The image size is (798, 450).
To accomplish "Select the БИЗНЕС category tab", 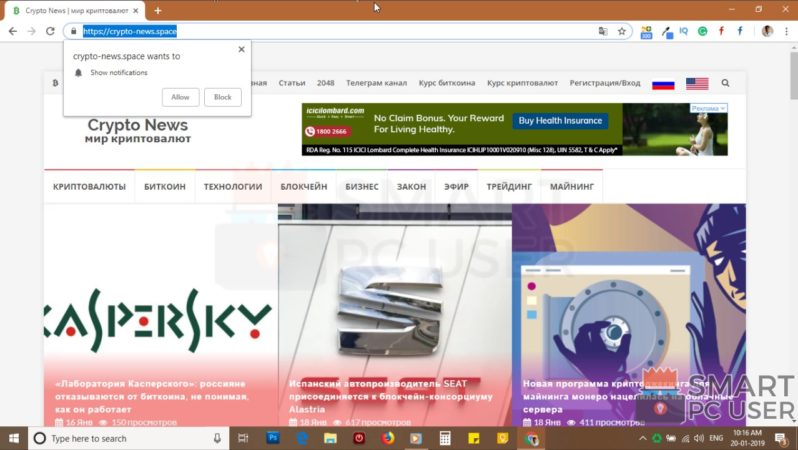I will point(362,187).
